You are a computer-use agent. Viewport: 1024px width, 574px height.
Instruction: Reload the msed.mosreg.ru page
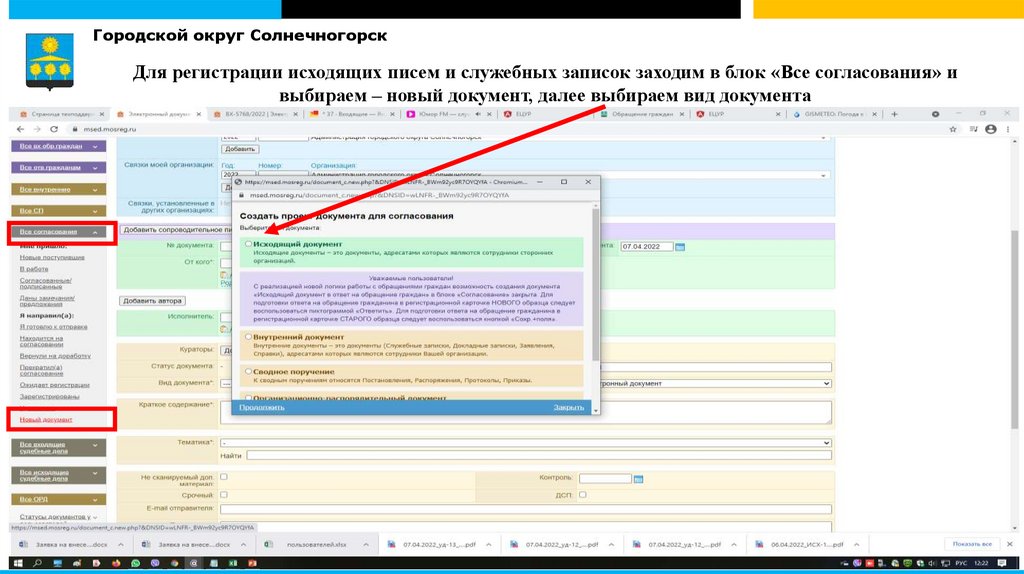click(54, 129)
